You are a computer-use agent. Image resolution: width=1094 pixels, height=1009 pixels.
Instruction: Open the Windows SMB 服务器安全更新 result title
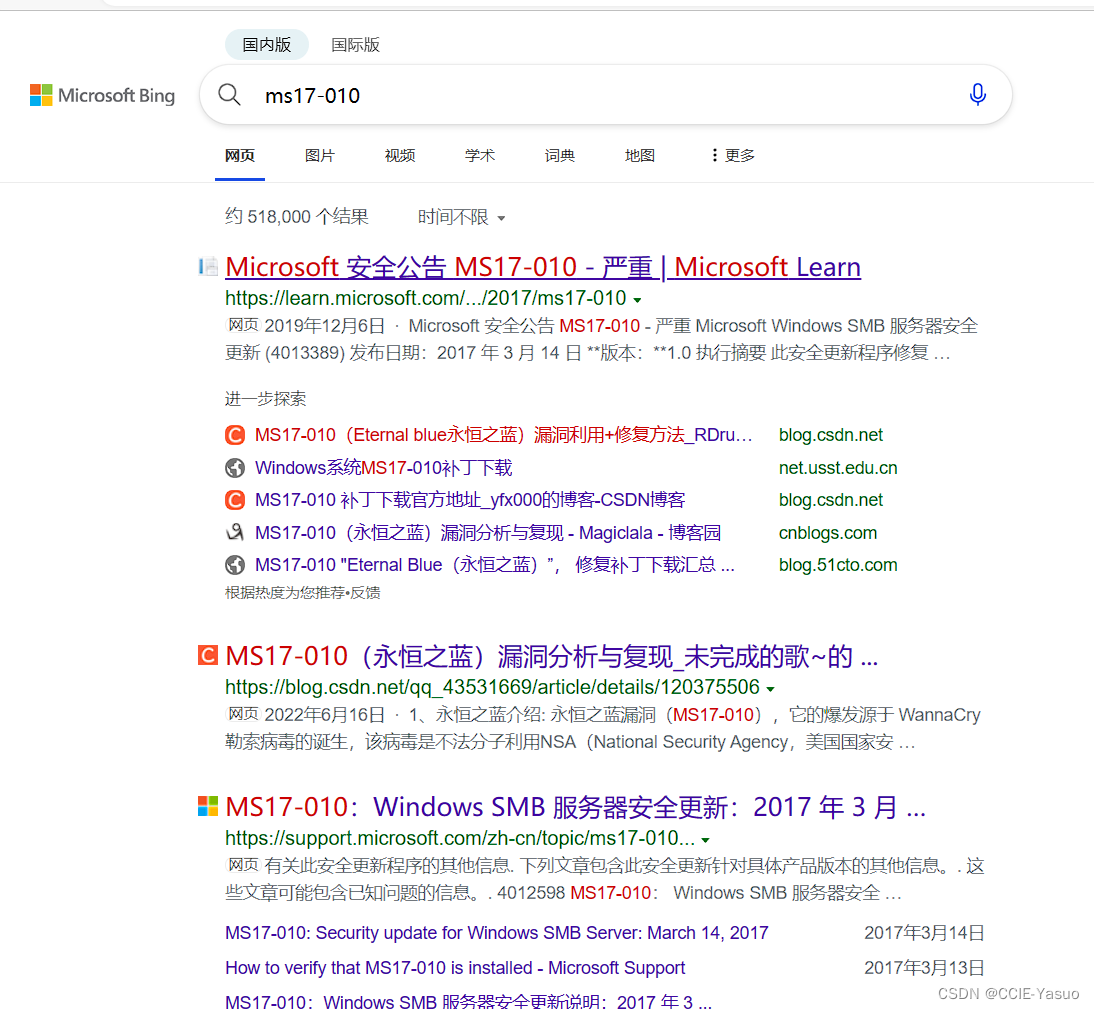point(576,807)
